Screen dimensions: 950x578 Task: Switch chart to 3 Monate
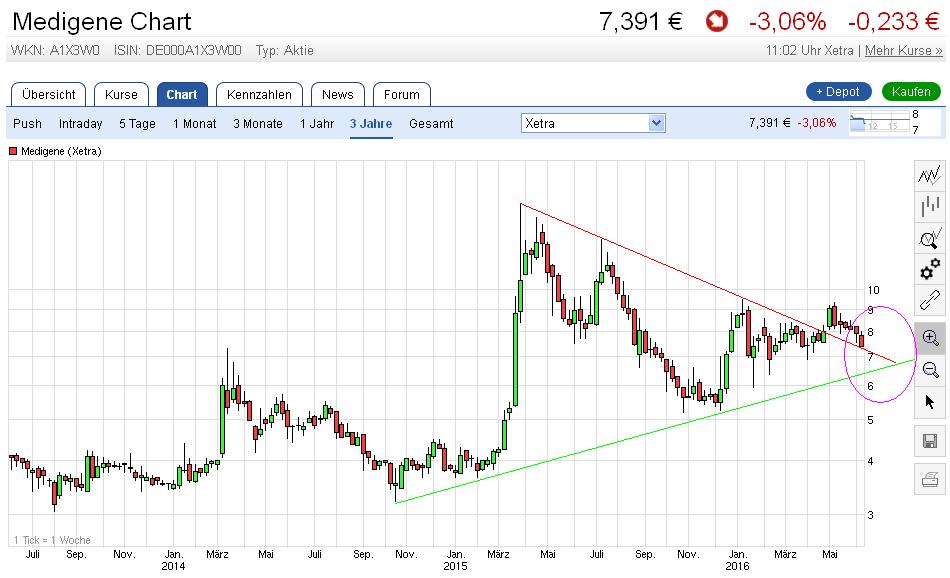tap(258, 124)
